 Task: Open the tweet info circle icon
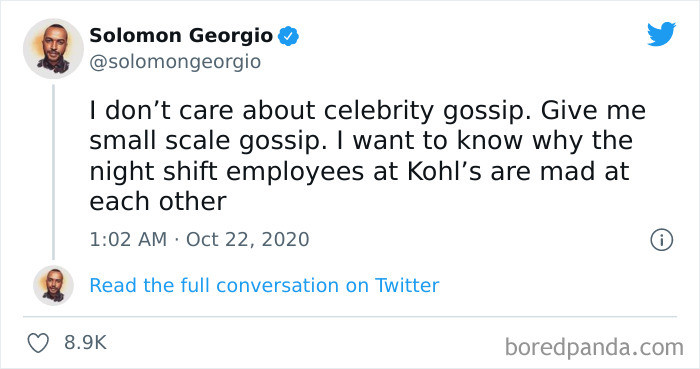[661, 240]
